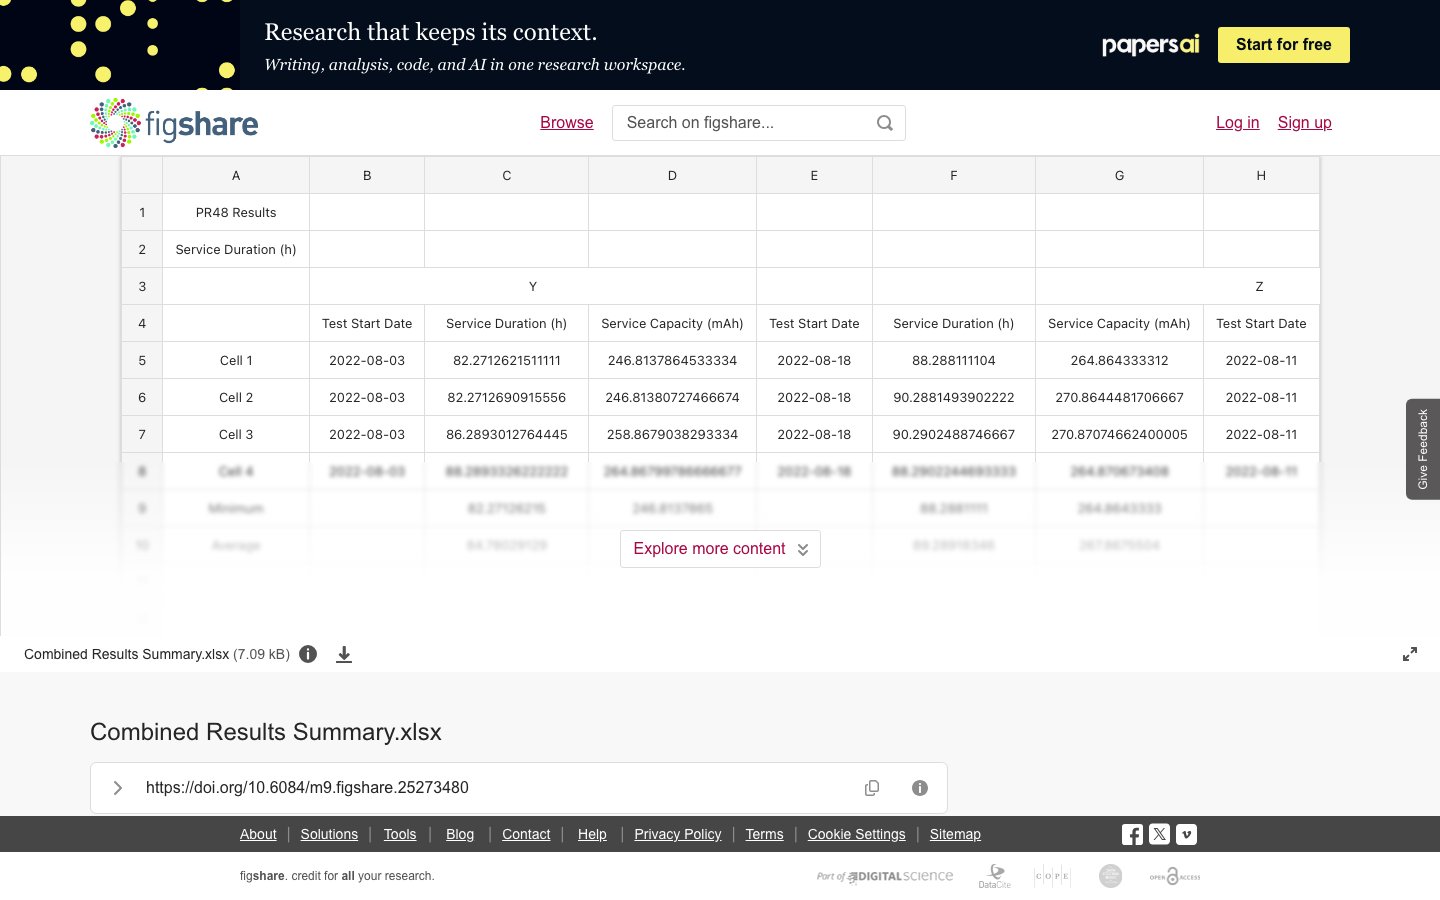1440x900 pixels.
Task: Copy the DOI link with copy icon
Action: pyautogui.click(x=872, y=788)
